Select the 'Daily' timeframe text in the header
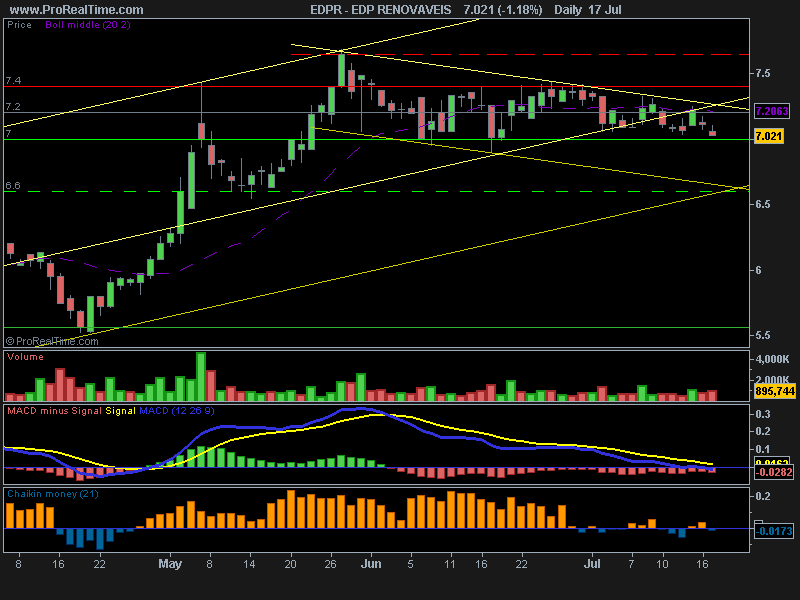 tap(568, 10)
